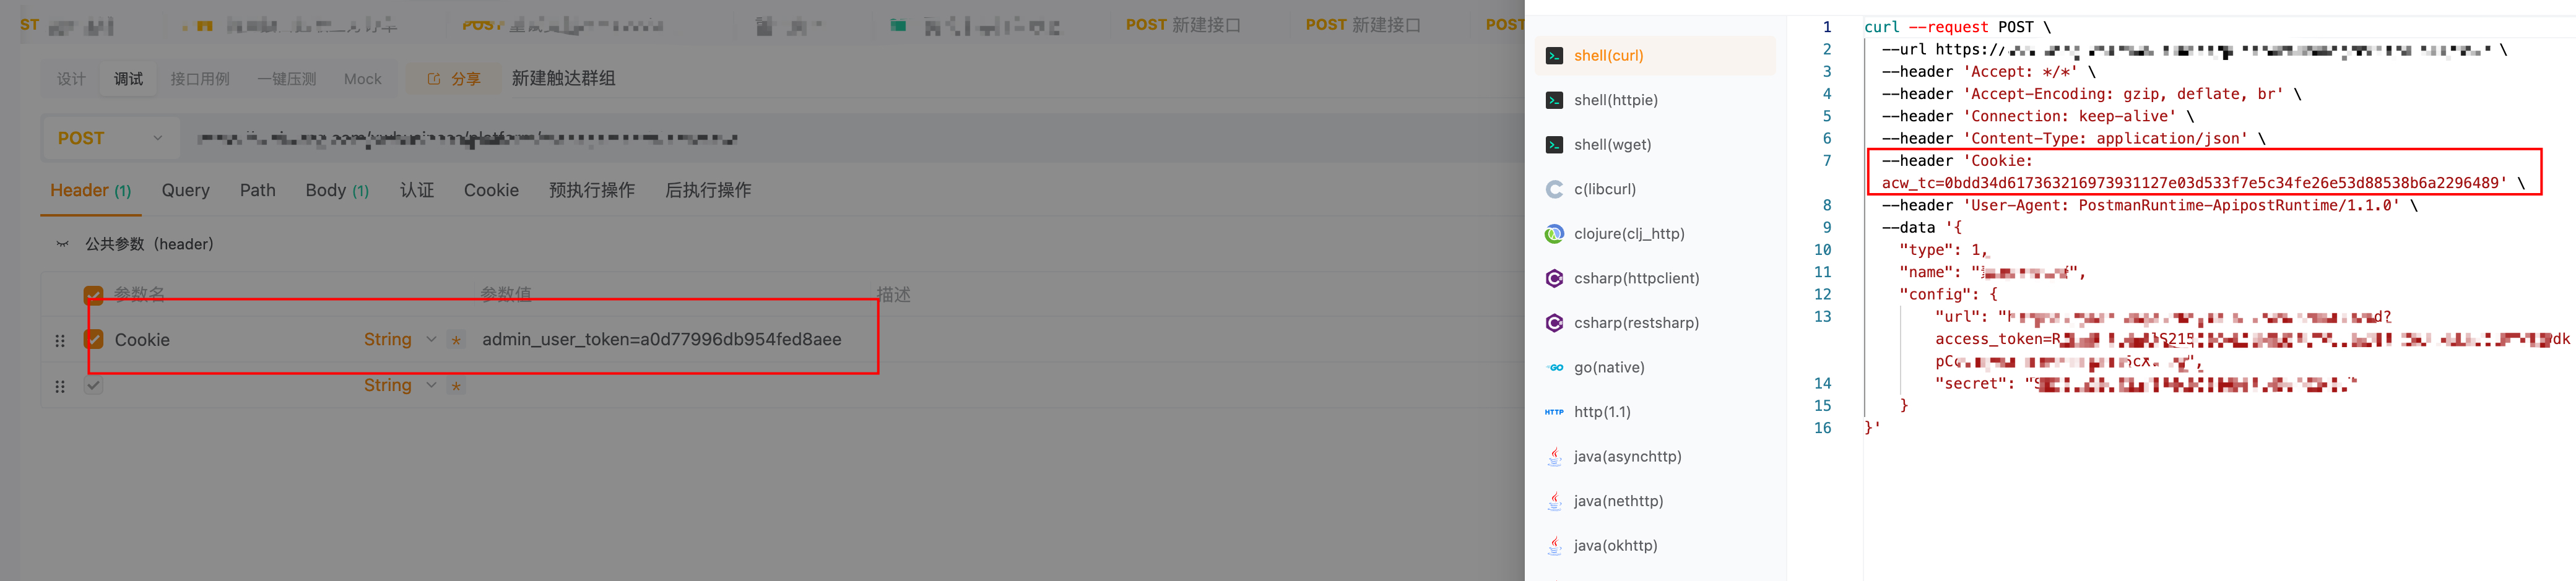Select csharp(httpclient) icon
The height and width of the screenshot is (581, 2576).
click(1554, 278)
